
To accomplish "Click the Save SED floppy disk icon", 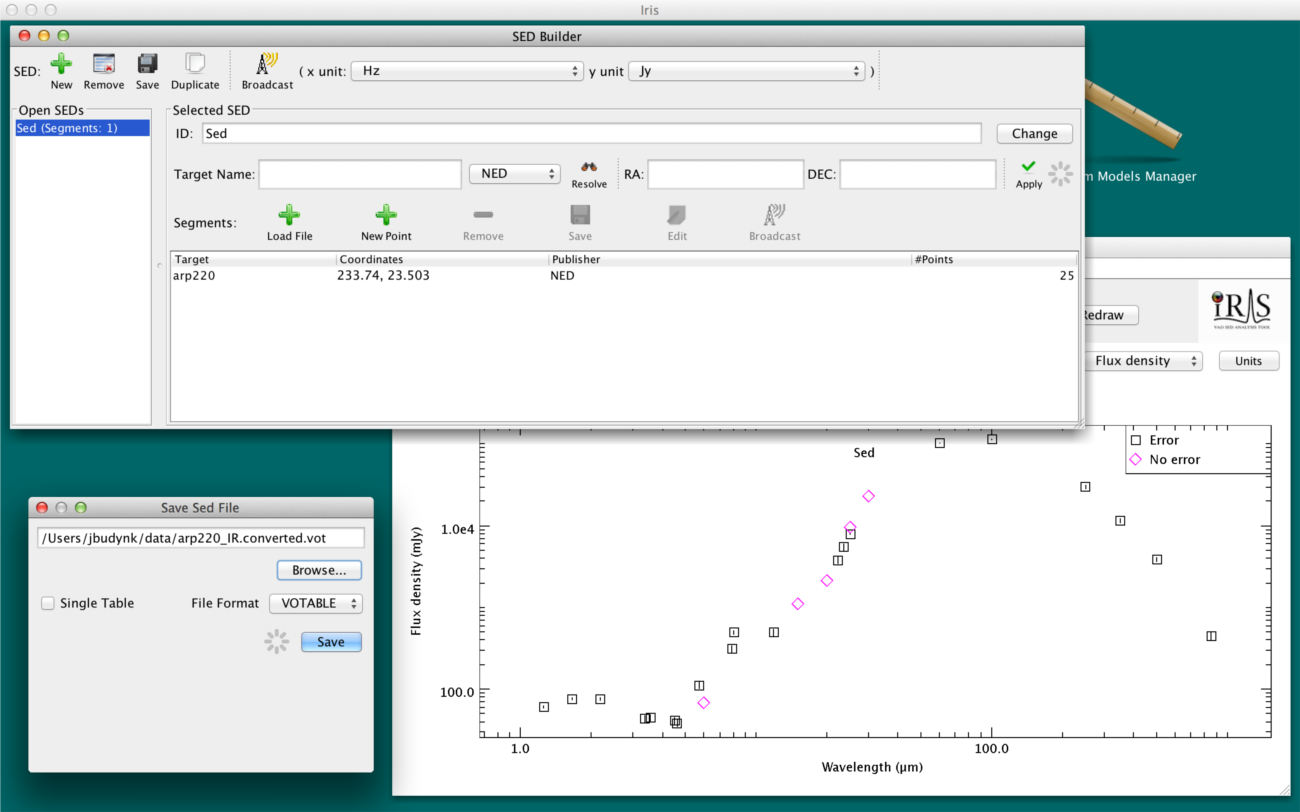I will coord(147,64).
